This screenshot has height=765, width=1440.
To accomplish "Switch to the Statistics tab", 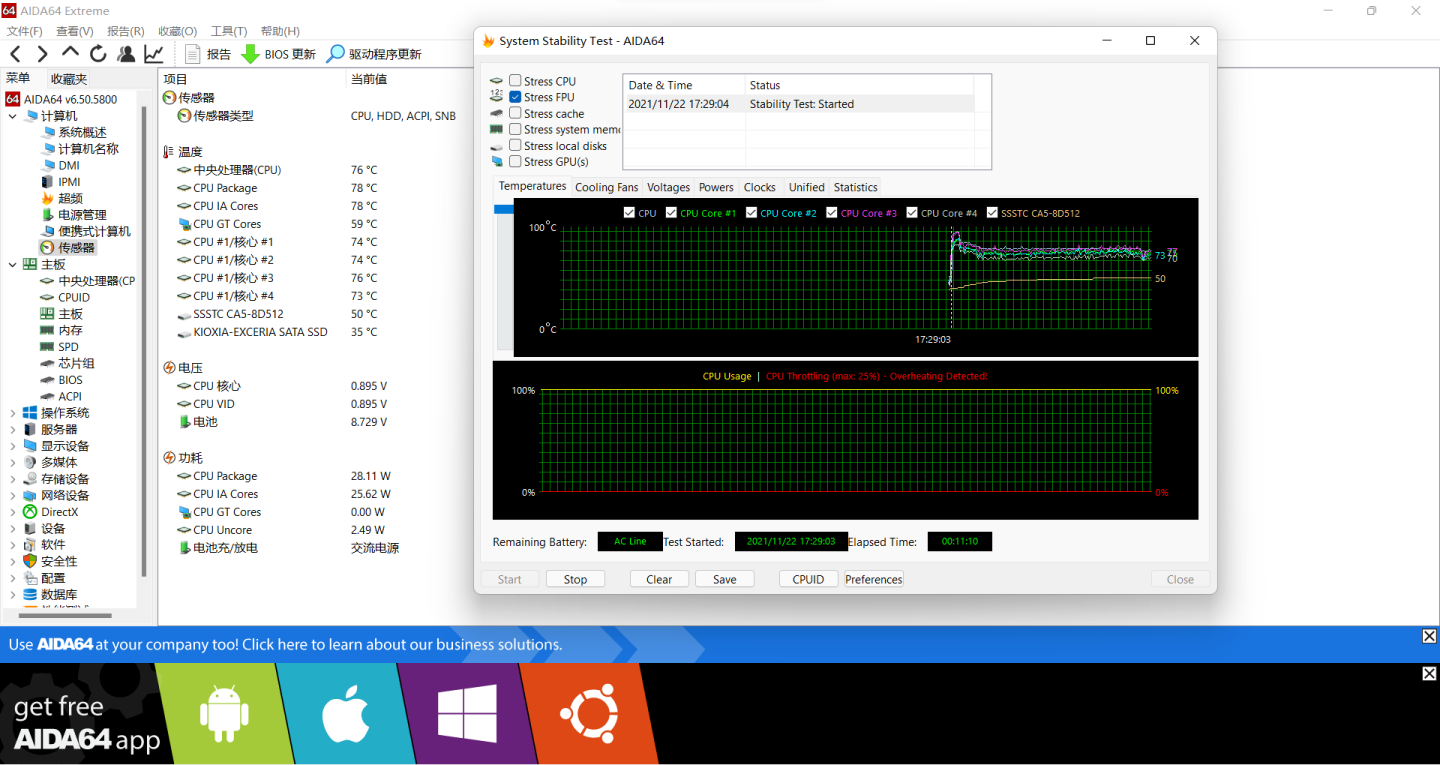I will [855, 187].
